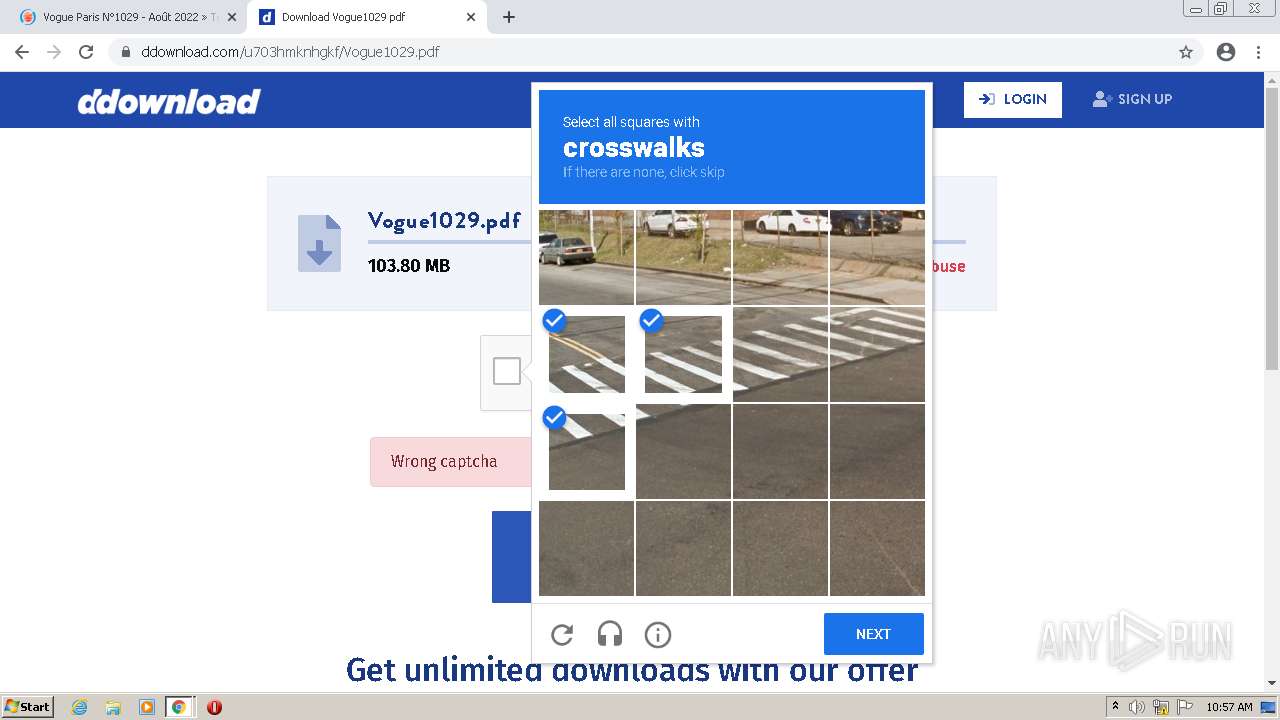Go forward in browser history

(54, 52)
